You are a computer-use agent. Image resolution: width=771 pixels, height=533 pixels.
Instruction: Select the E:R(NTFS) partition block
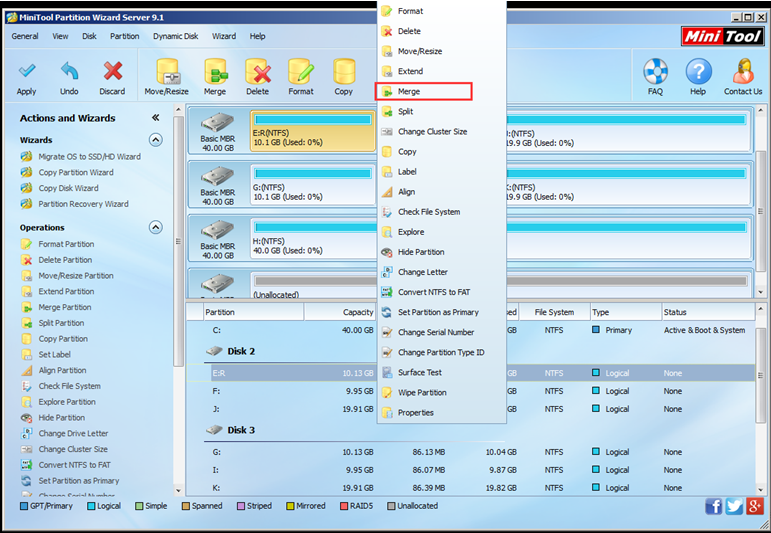(313, 131)
